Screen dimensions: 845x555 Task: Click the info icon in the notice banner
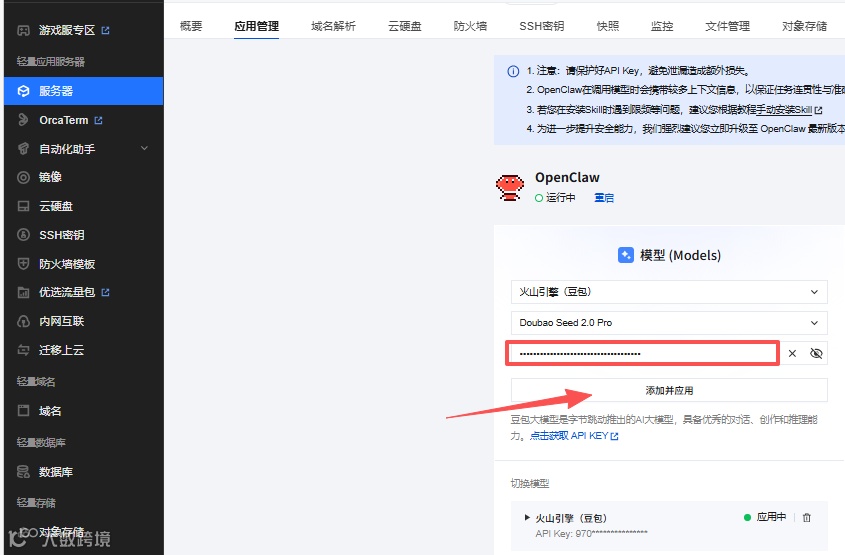pos(513,71)
